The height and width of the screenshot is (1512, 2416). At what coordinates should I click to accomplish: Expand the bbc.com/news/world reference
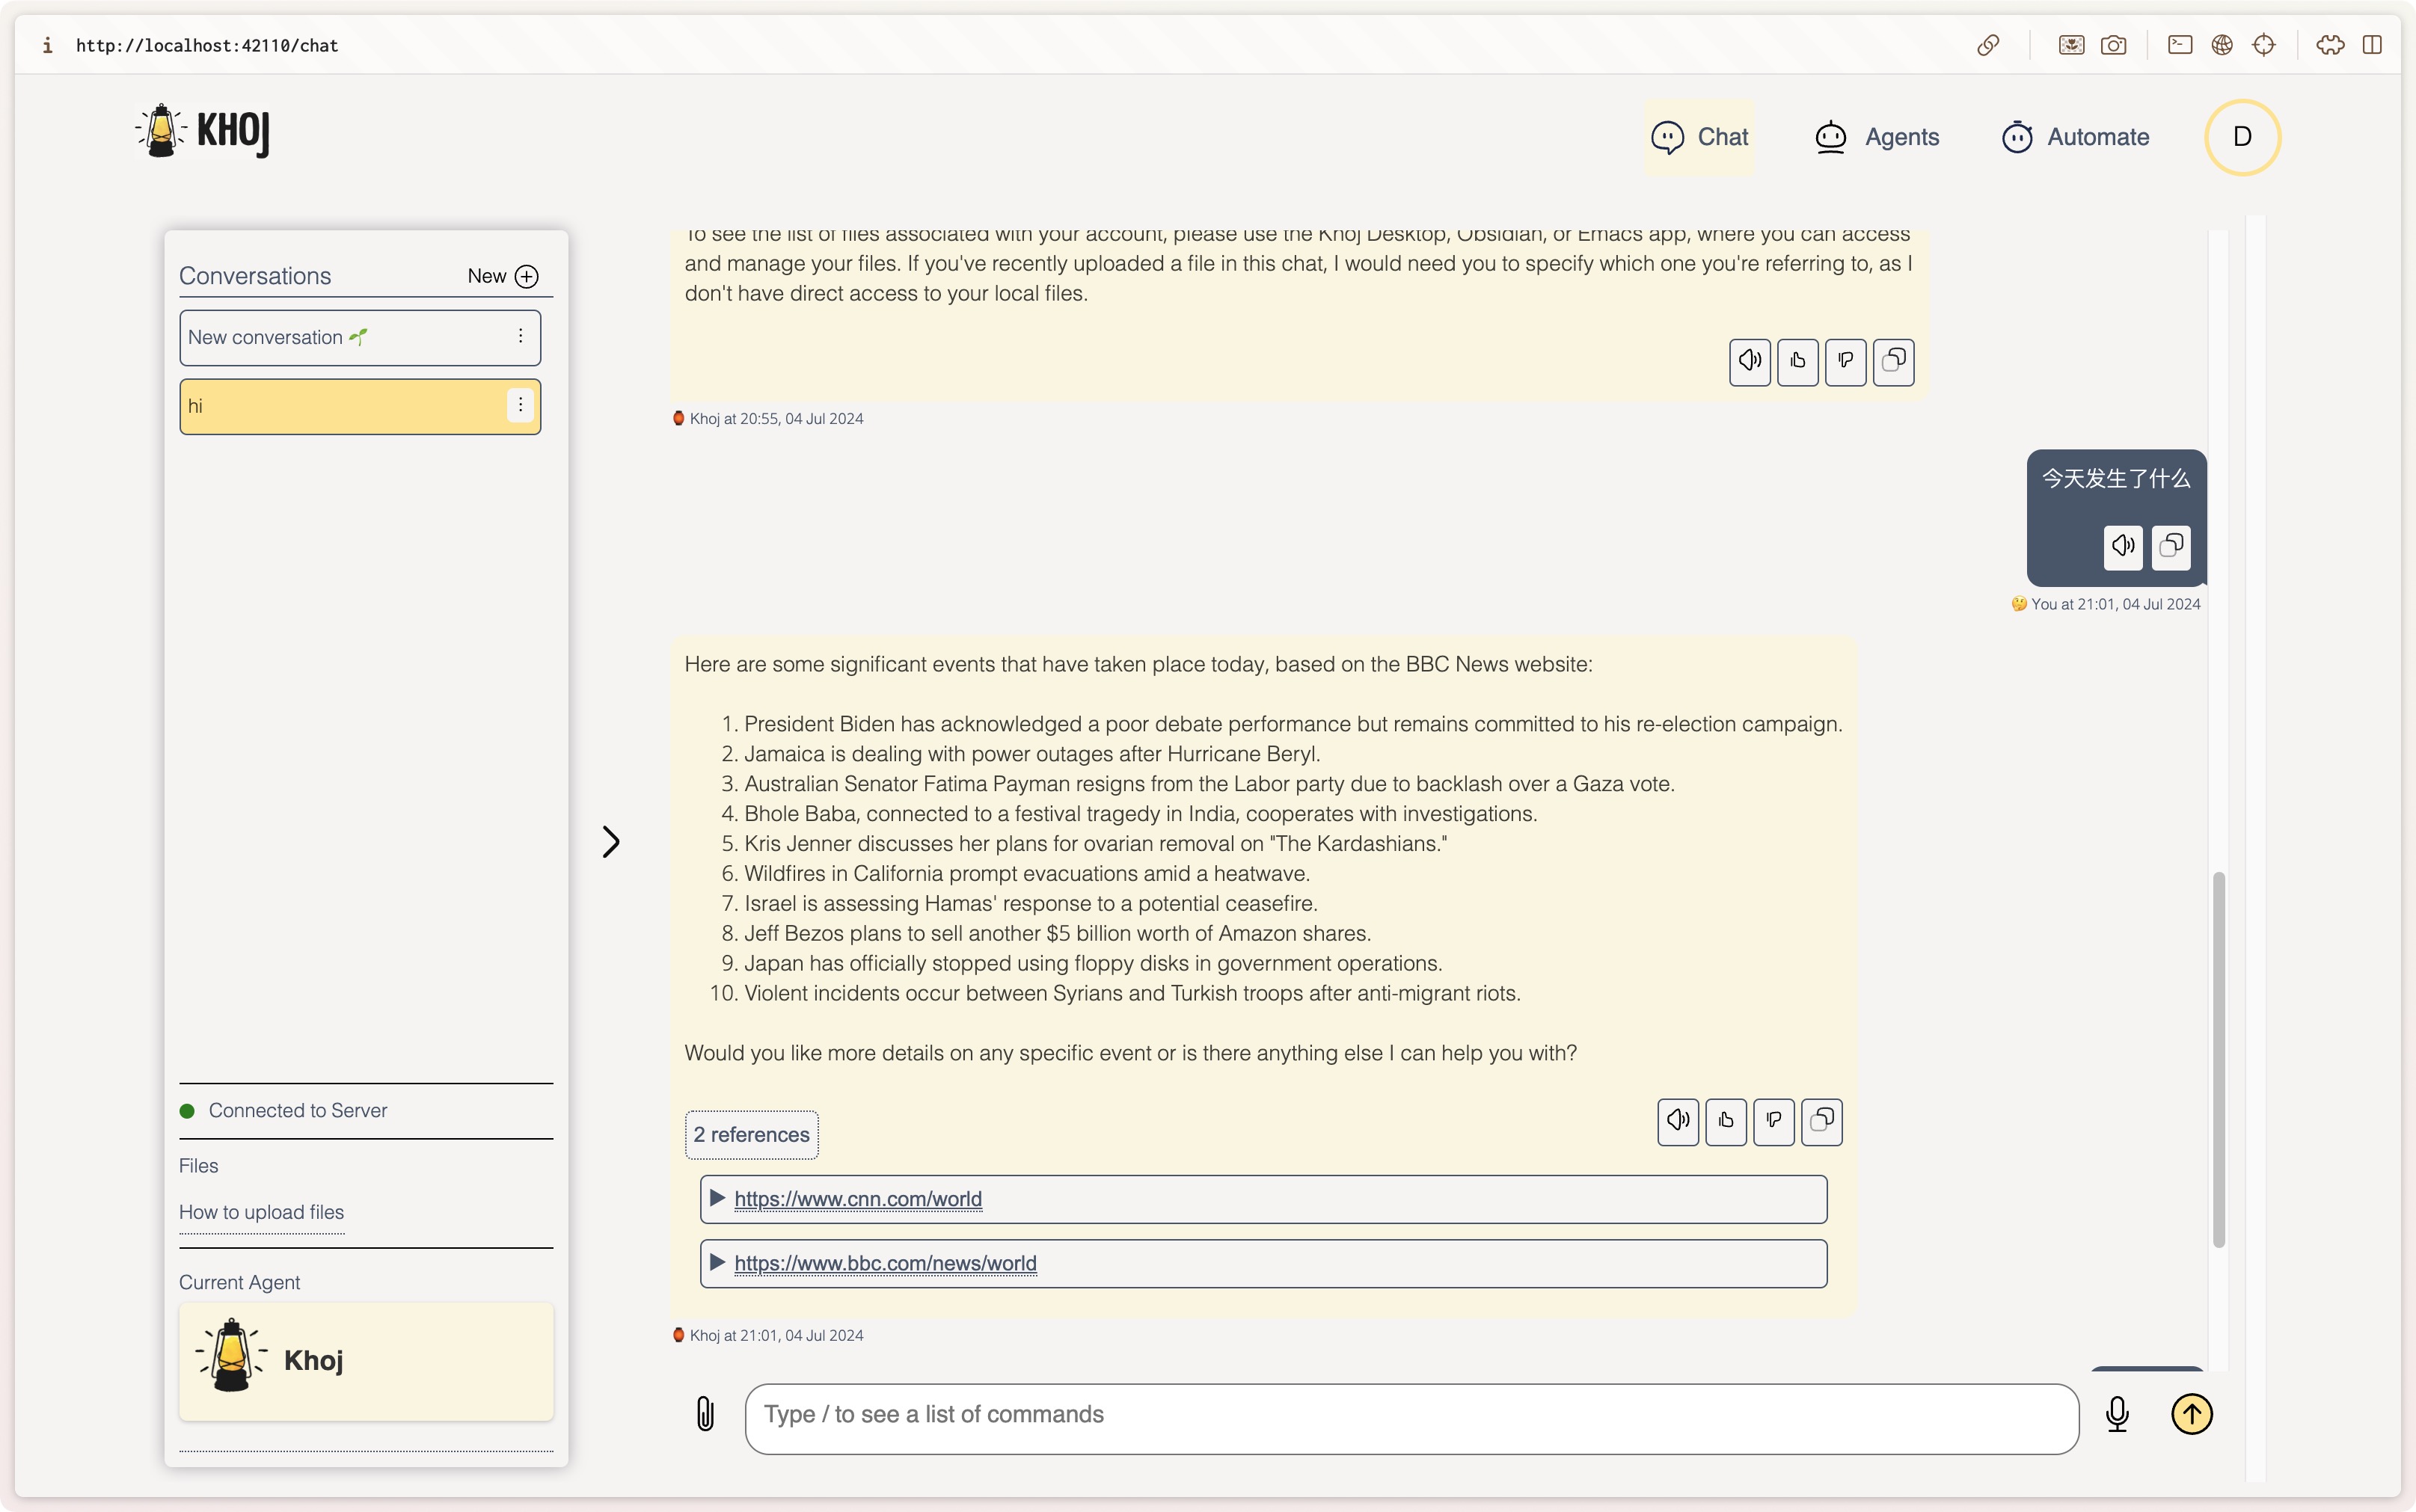click(x=717, y=1263)
